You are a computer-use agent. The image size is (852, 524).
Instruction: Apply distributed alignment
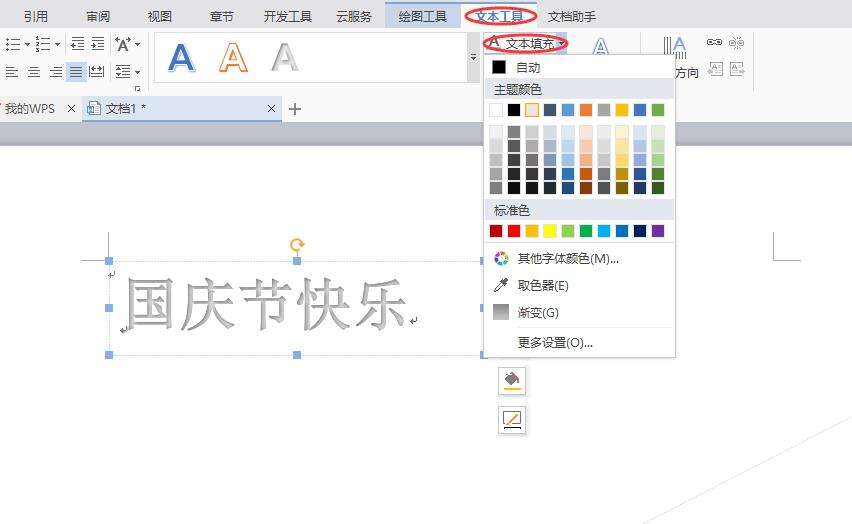click(97, 71)
